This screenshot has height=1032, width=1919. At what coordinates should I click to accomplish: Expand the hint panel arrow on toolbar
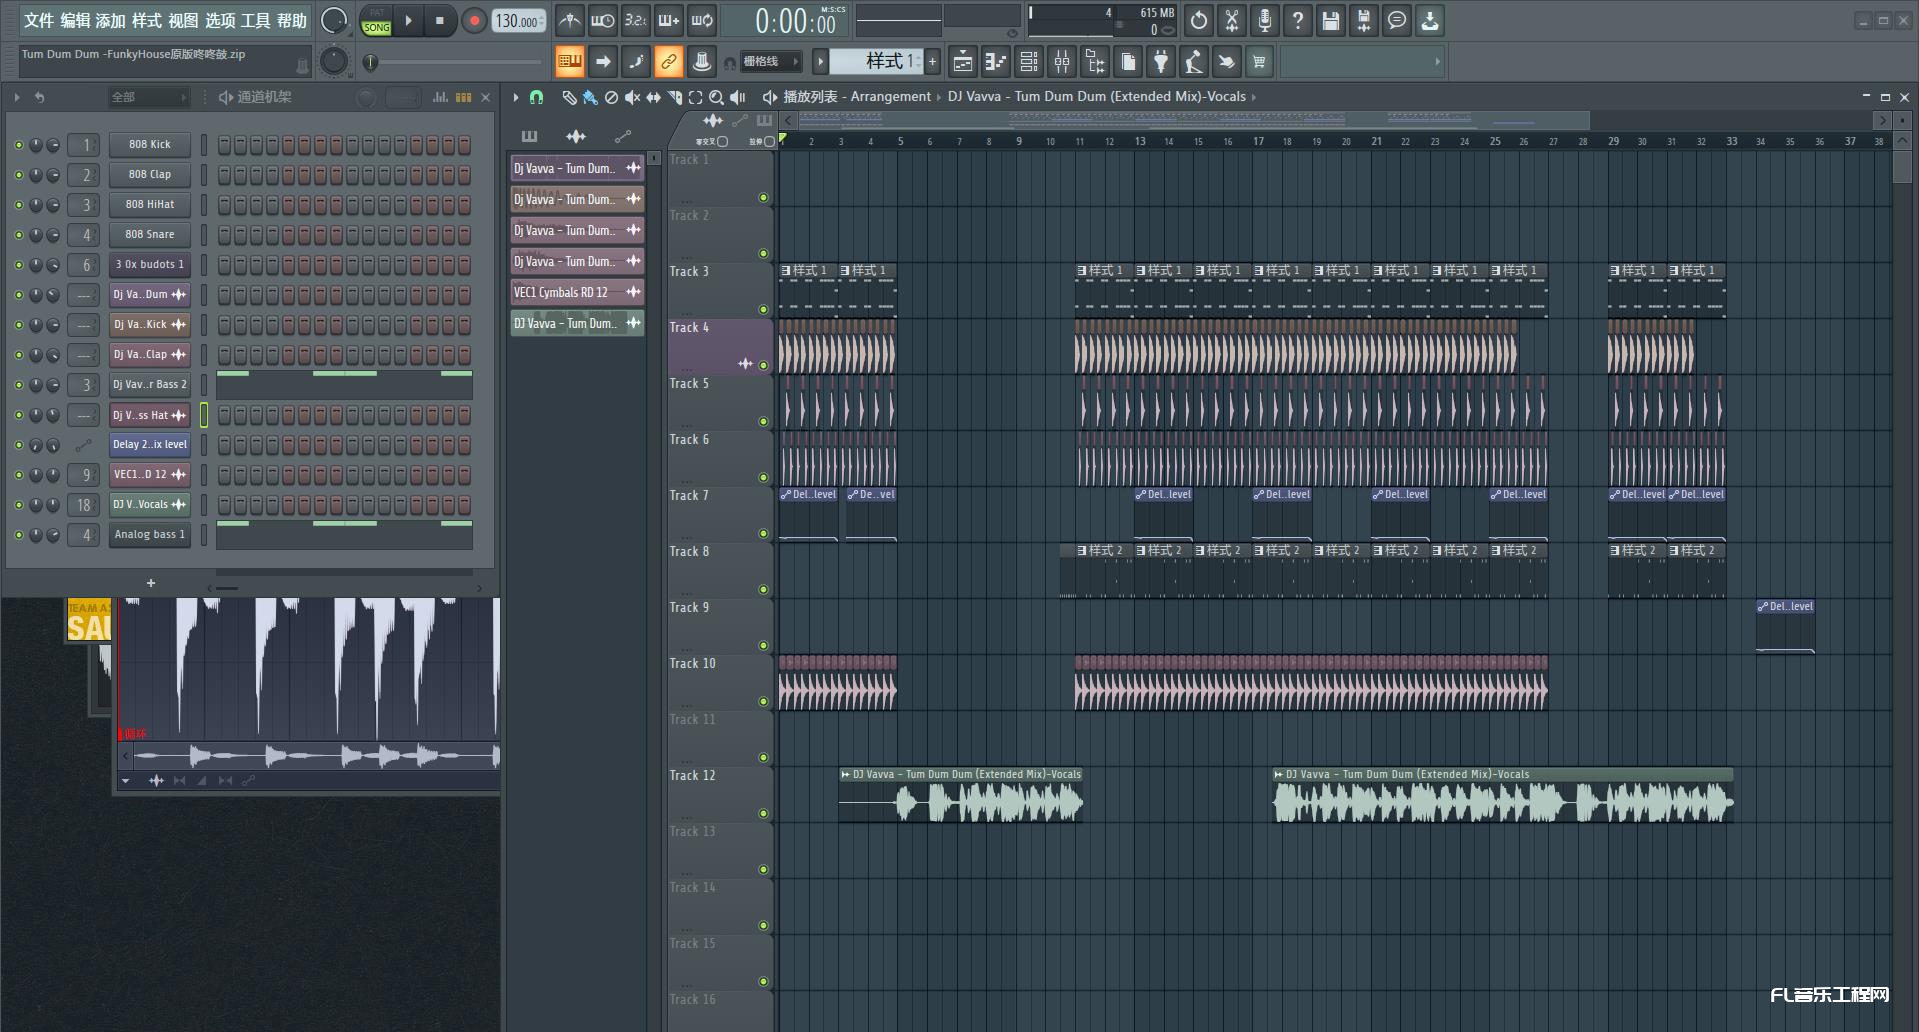(1438, 62)
